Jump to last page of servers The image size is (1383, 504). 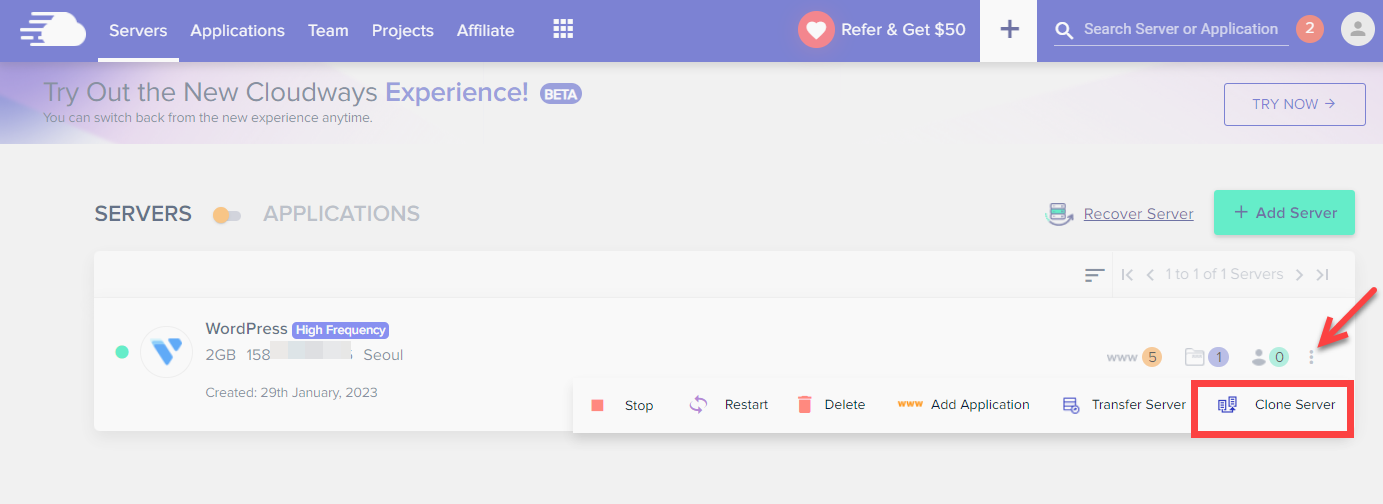1322,275
